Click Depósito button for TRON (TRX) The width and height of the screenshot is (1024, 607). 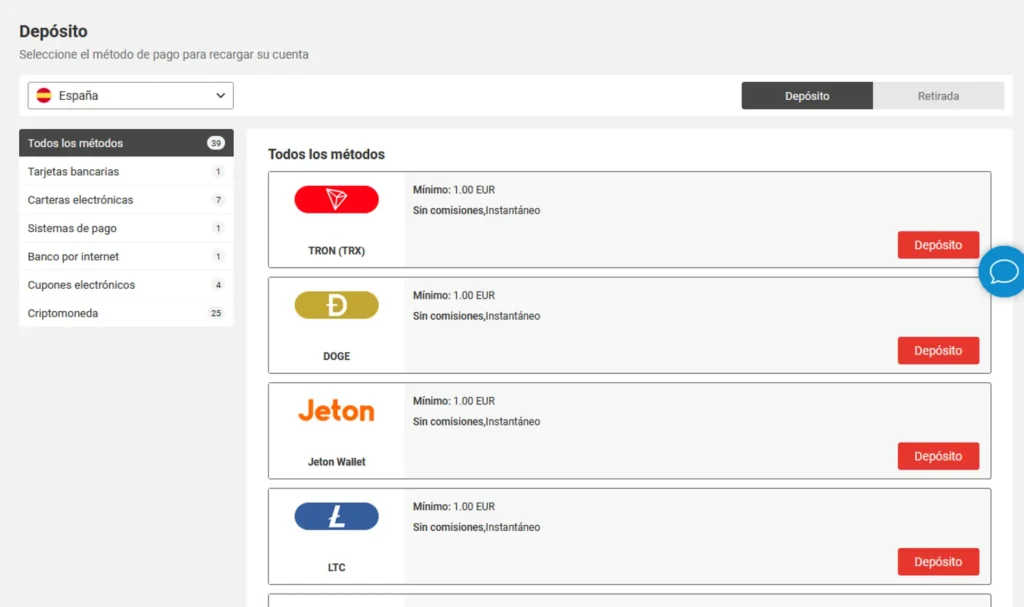pyautogui.click(x=938, y=245)
